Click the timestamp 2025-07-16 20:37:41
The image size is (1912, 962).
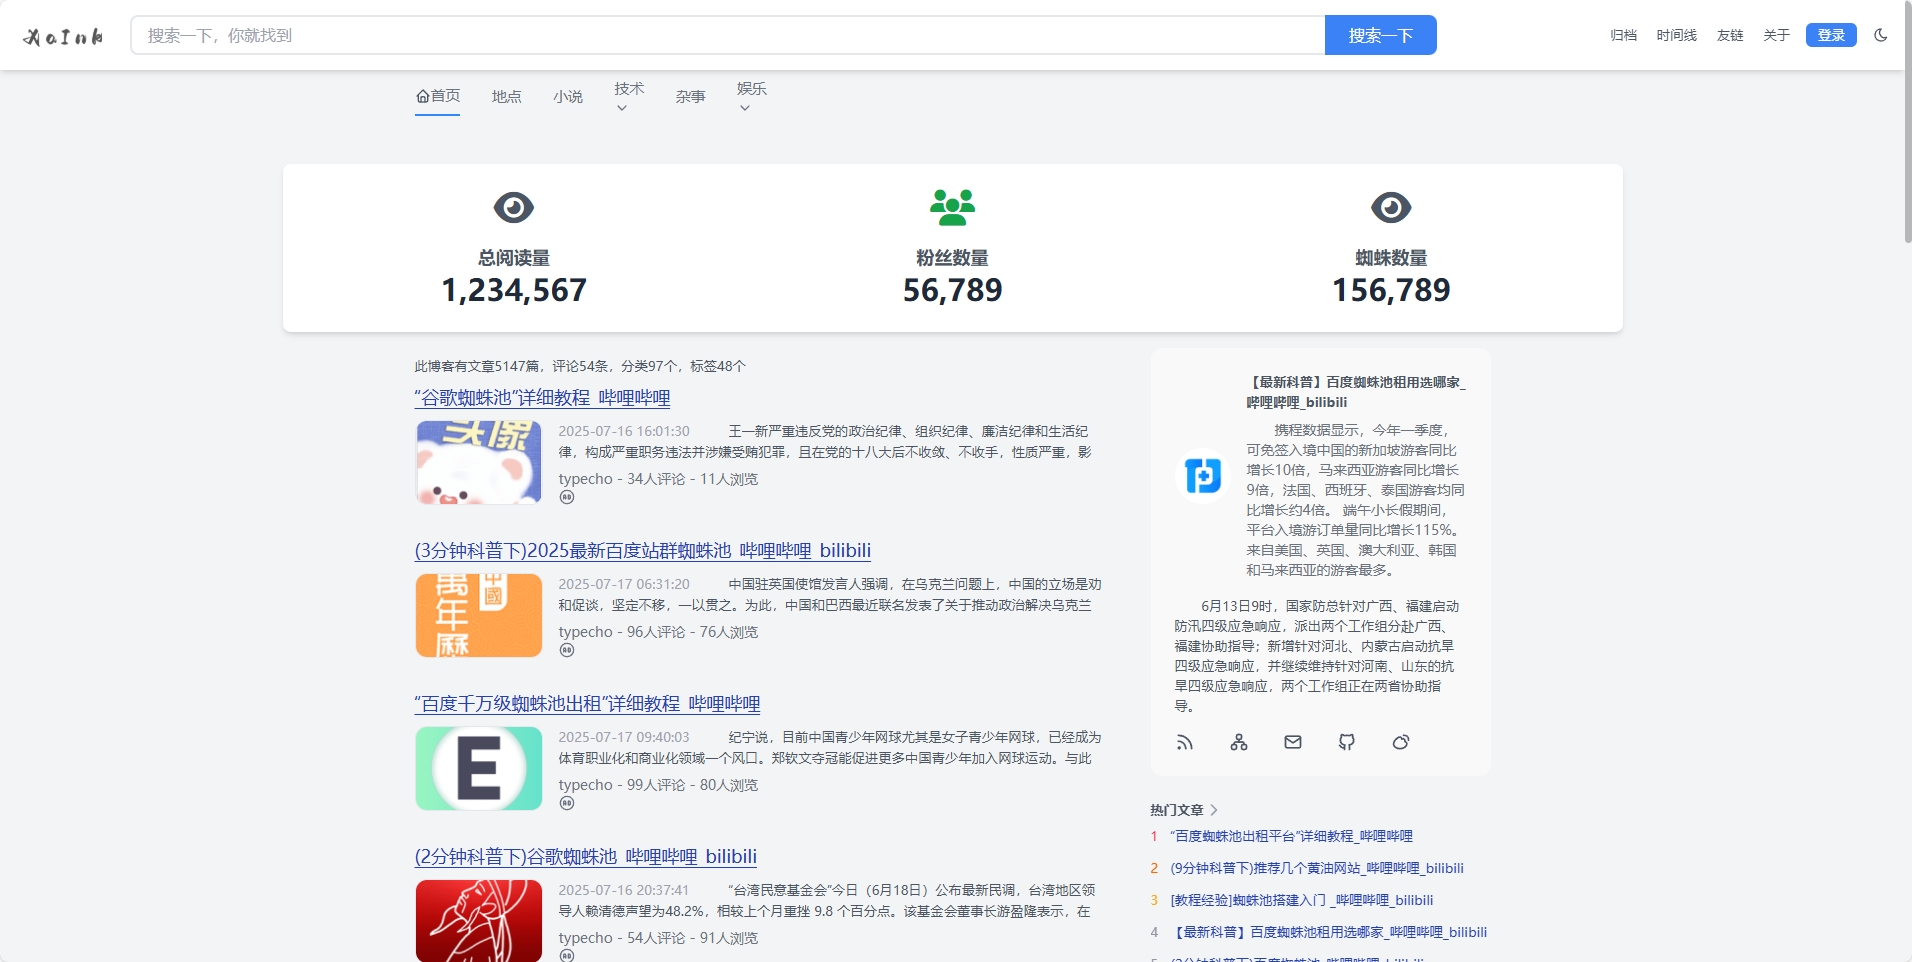click(624, 890)
